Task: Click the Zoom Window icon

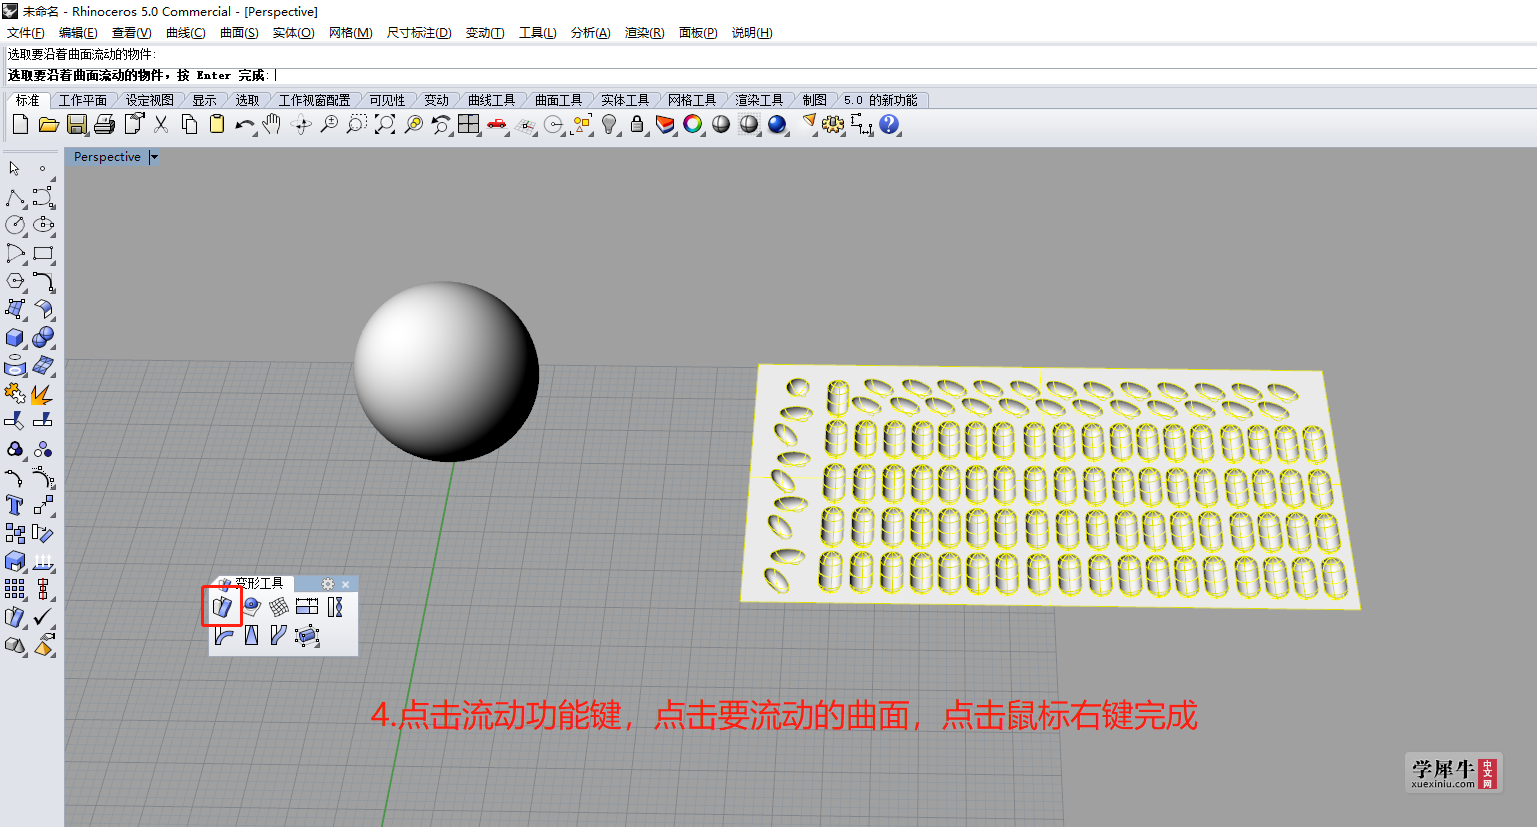Action: coord(357,124)
